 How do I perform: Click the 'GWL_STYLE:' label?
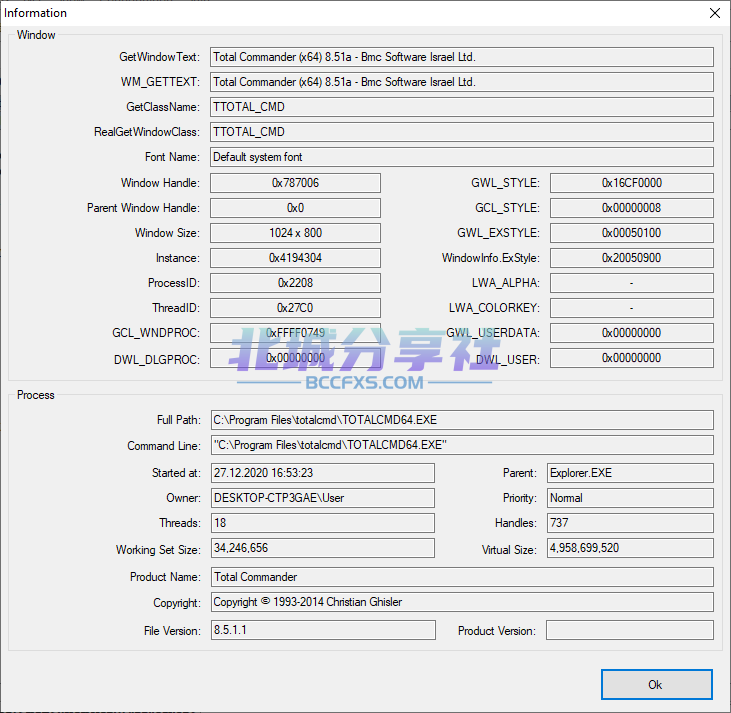[505, 183]
